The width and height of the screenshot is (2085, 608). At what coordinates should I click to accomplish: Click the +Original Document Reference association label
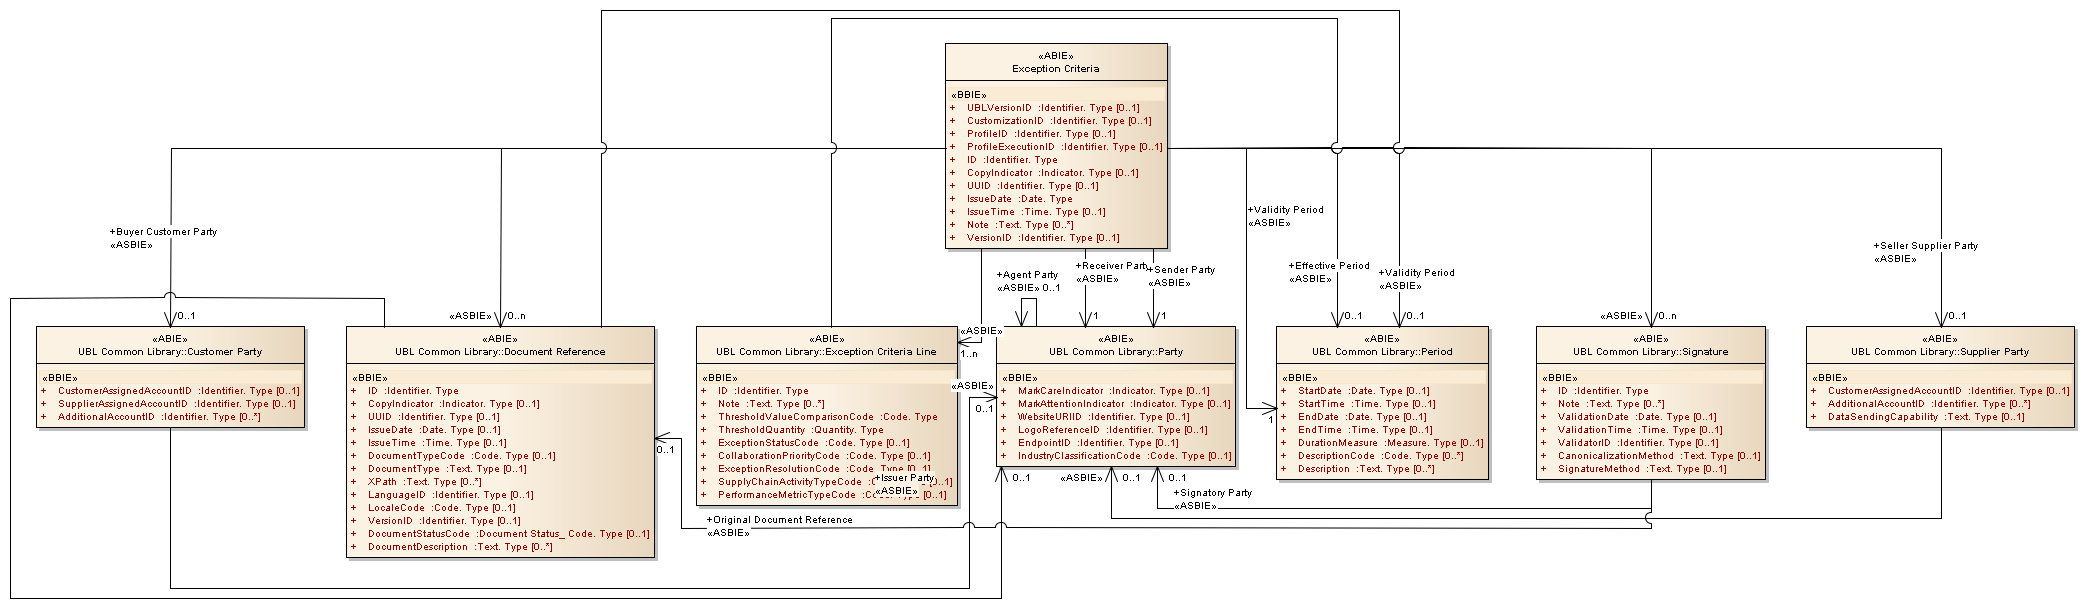[x=779, y=520]
